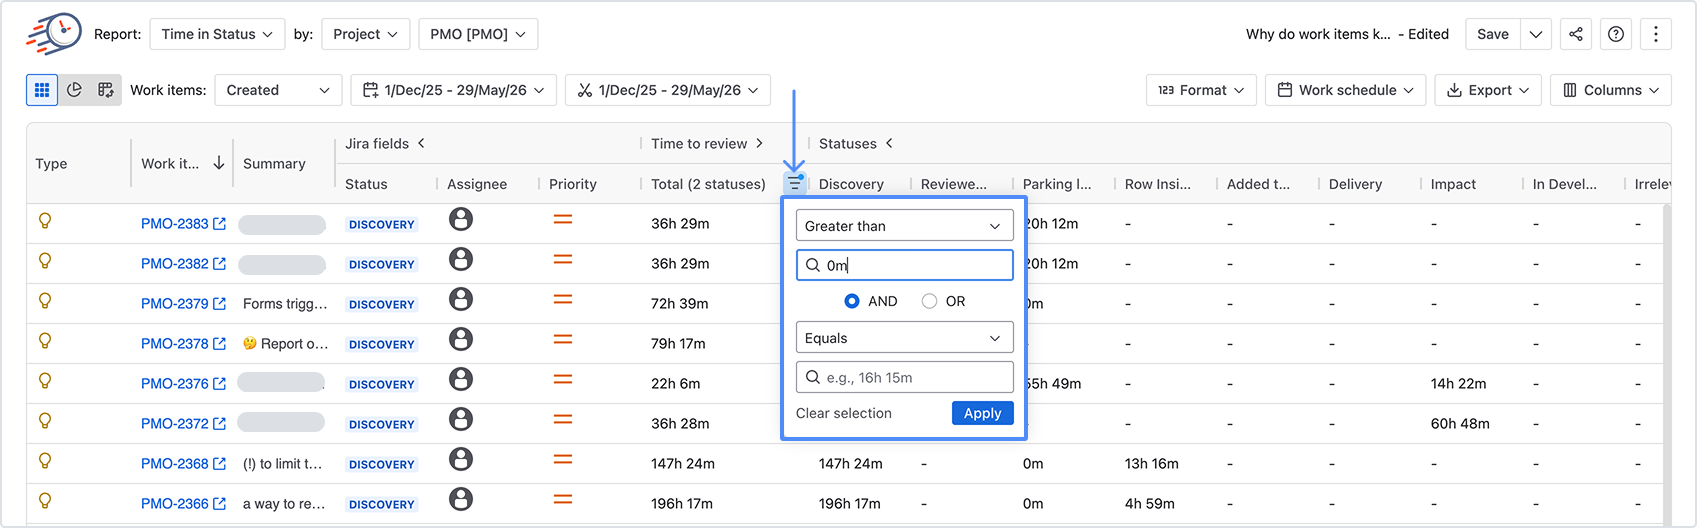1697x528 pixels.
Task: Open PMO-2382 external link icon
Action: 220,264
